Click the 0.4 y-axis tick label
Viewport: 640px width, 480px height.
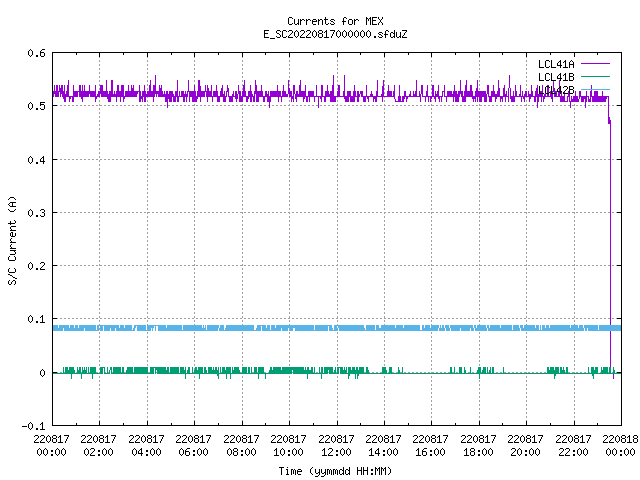coord(36,160)
